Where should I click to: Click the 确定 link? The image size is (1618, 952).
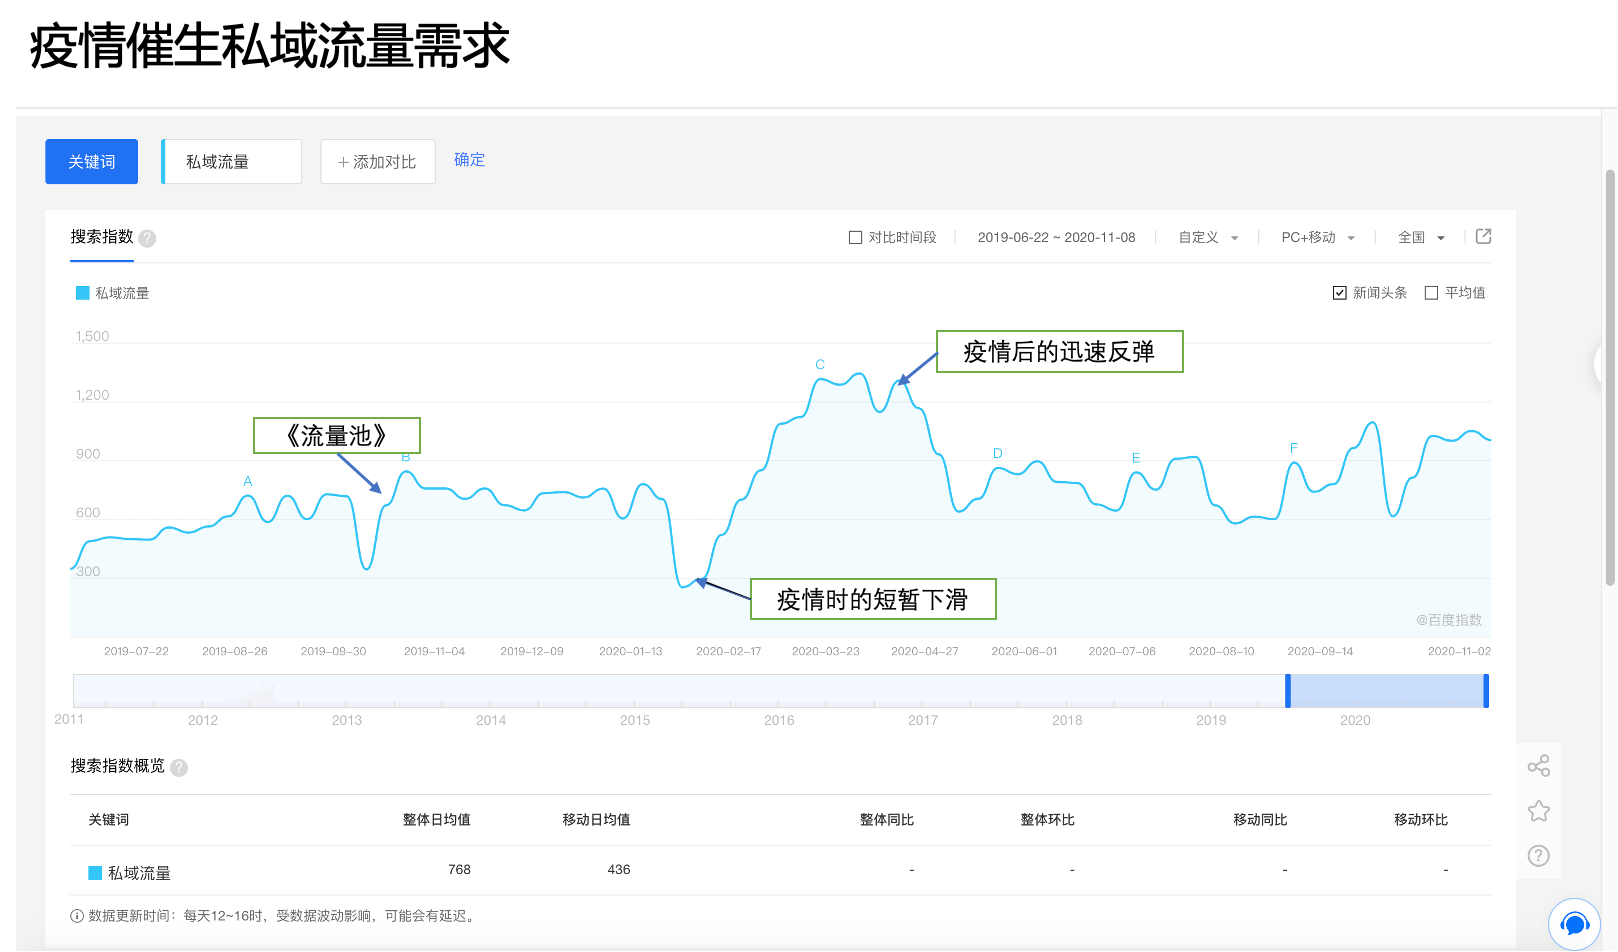coord(469,160)
